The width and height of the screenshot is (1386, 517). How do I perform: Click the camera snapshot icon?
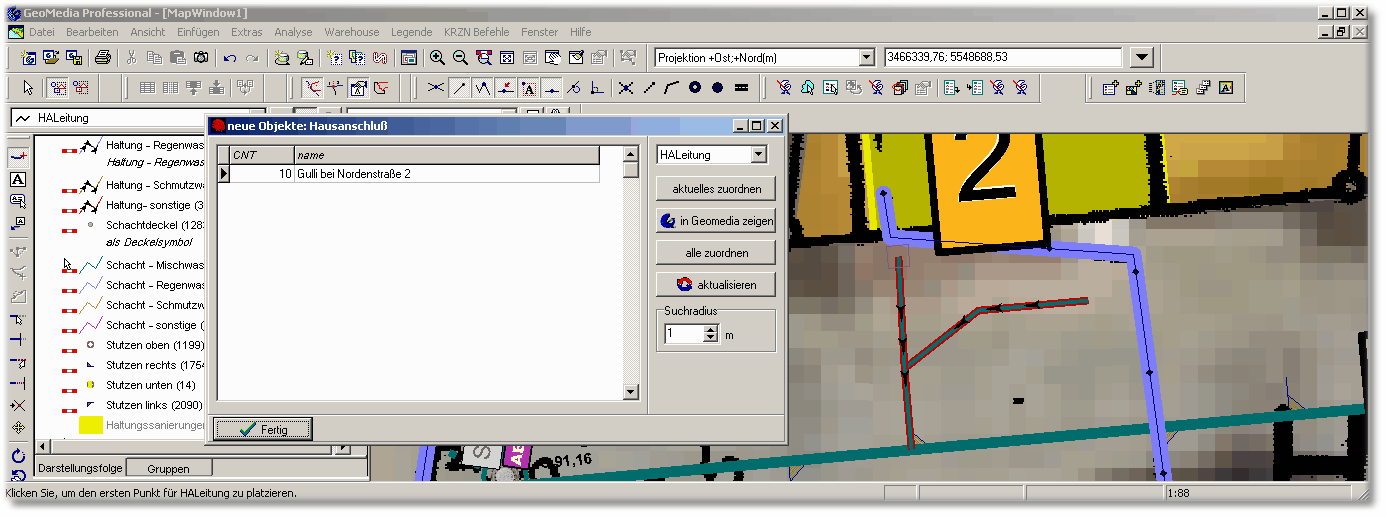(201, 58)
